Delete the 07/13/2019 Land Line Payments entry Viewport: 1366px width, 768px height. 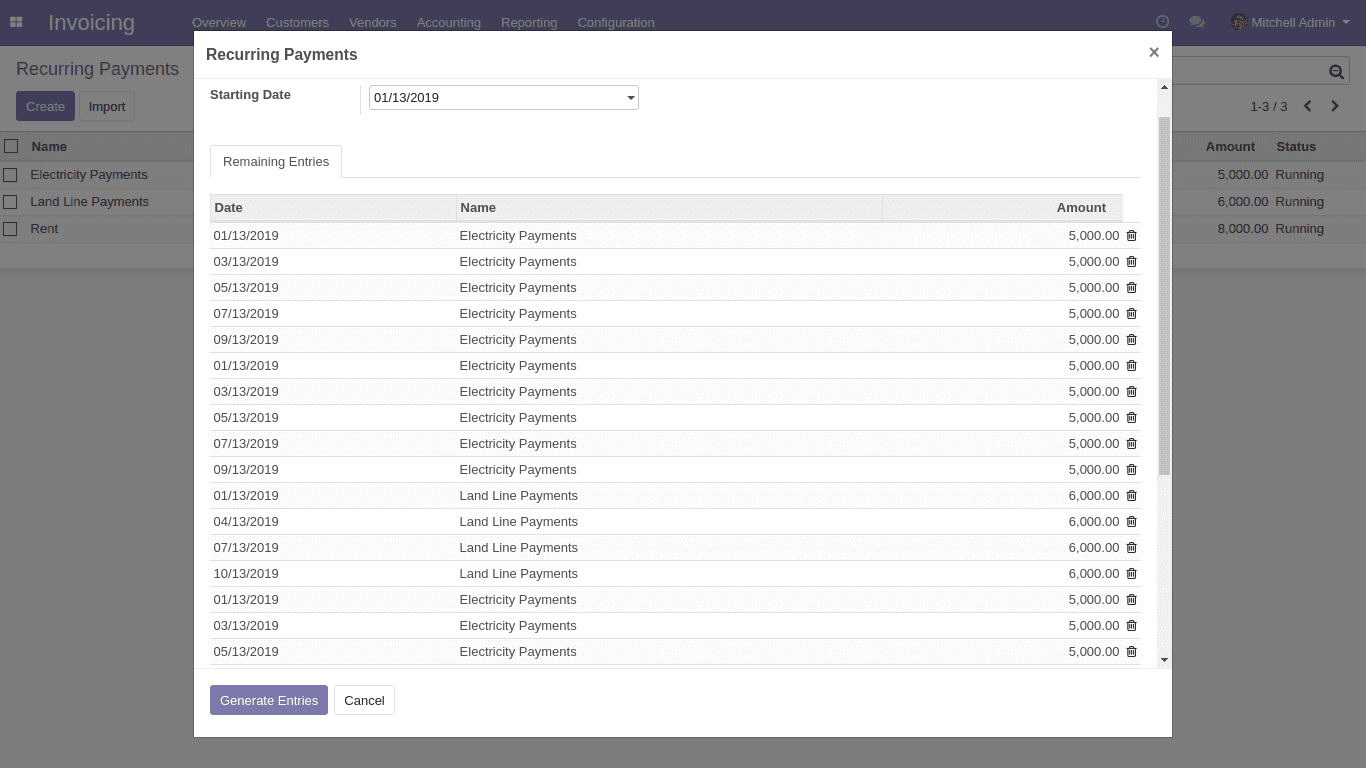click(x=1132, y=547)
